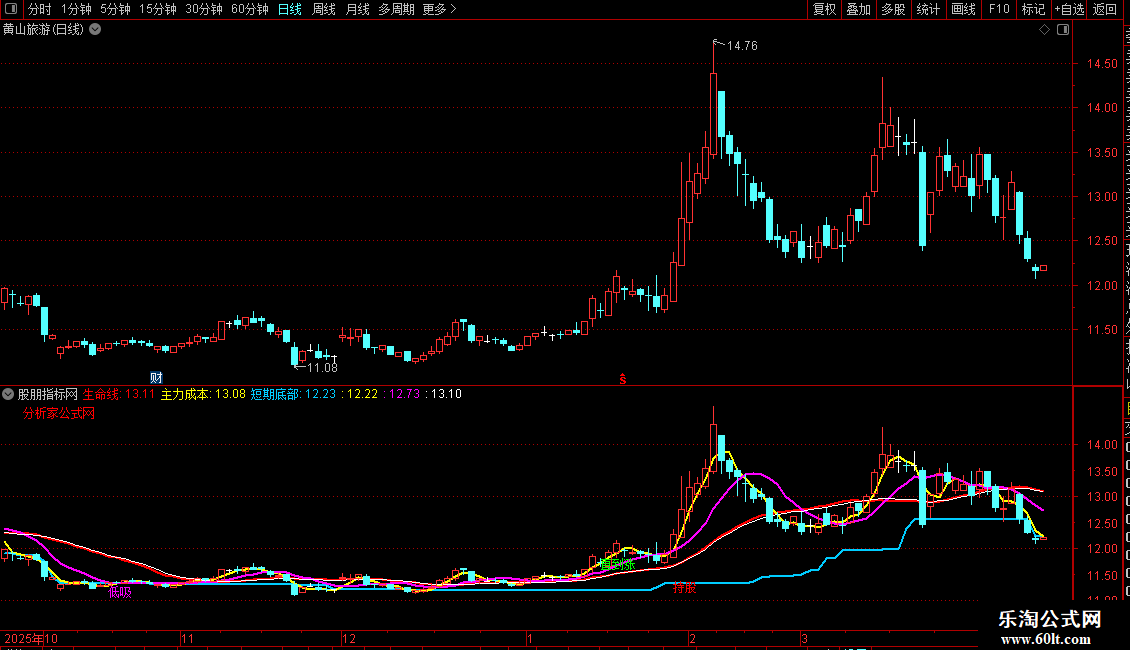
Task: Open the 画线 drawing tools
Action: pos(964,9)
